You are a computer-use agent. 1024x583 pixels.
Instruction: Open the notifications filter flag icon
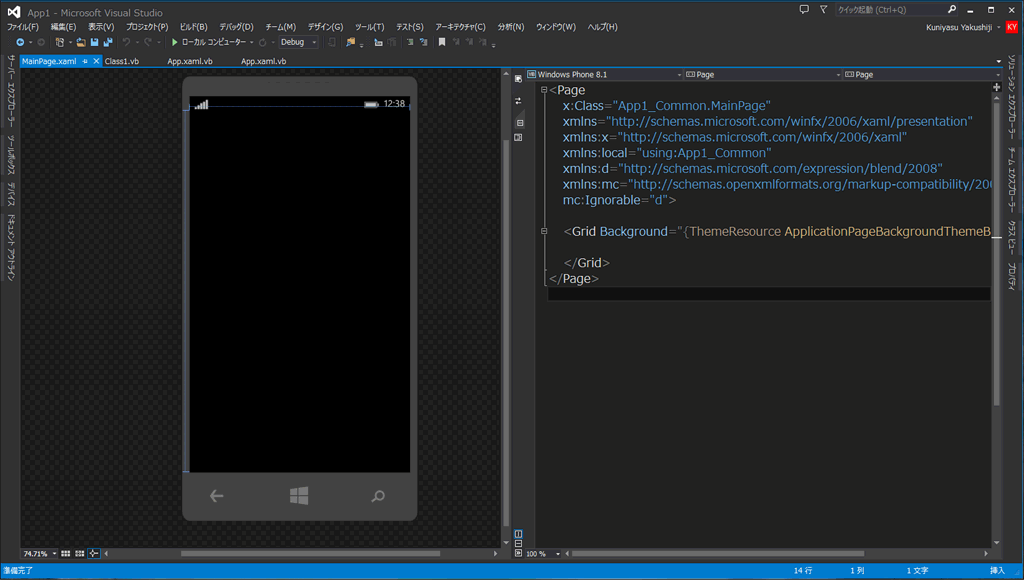(x=824, y=10)
